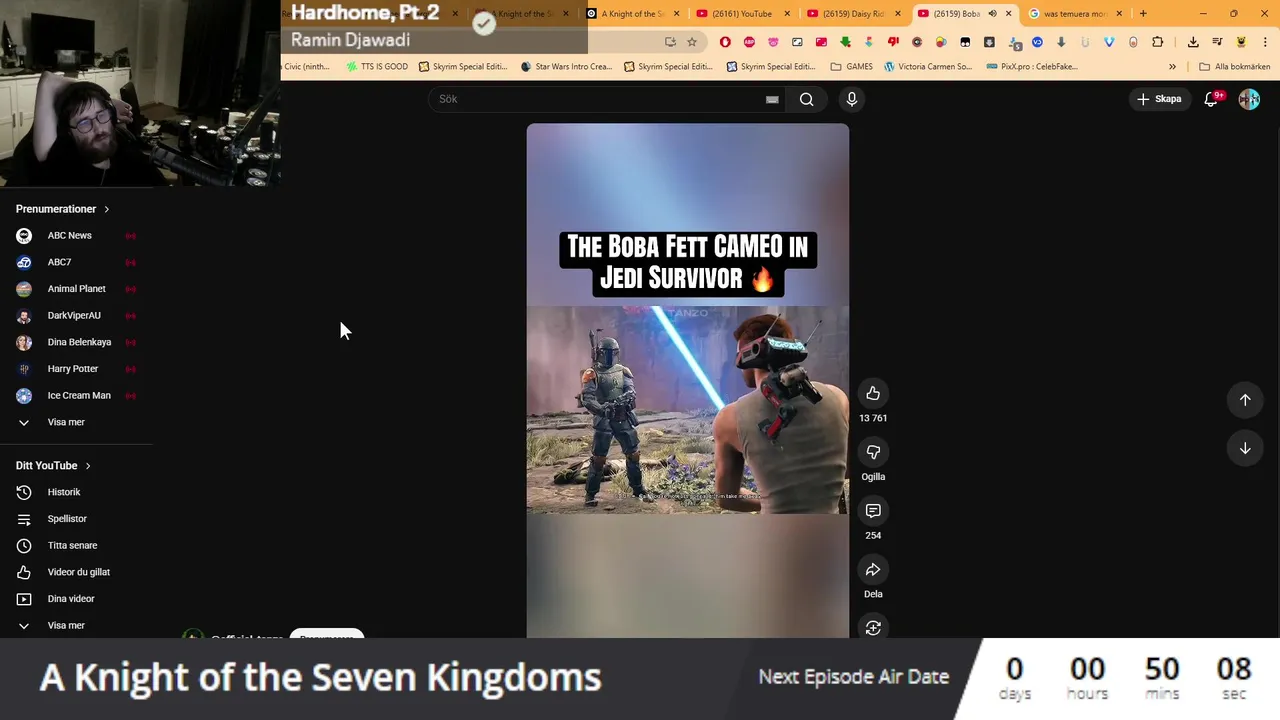Open the TTS IS GOOD bookmark
The image size is (1280, 720).
click(x=377, y=66)
